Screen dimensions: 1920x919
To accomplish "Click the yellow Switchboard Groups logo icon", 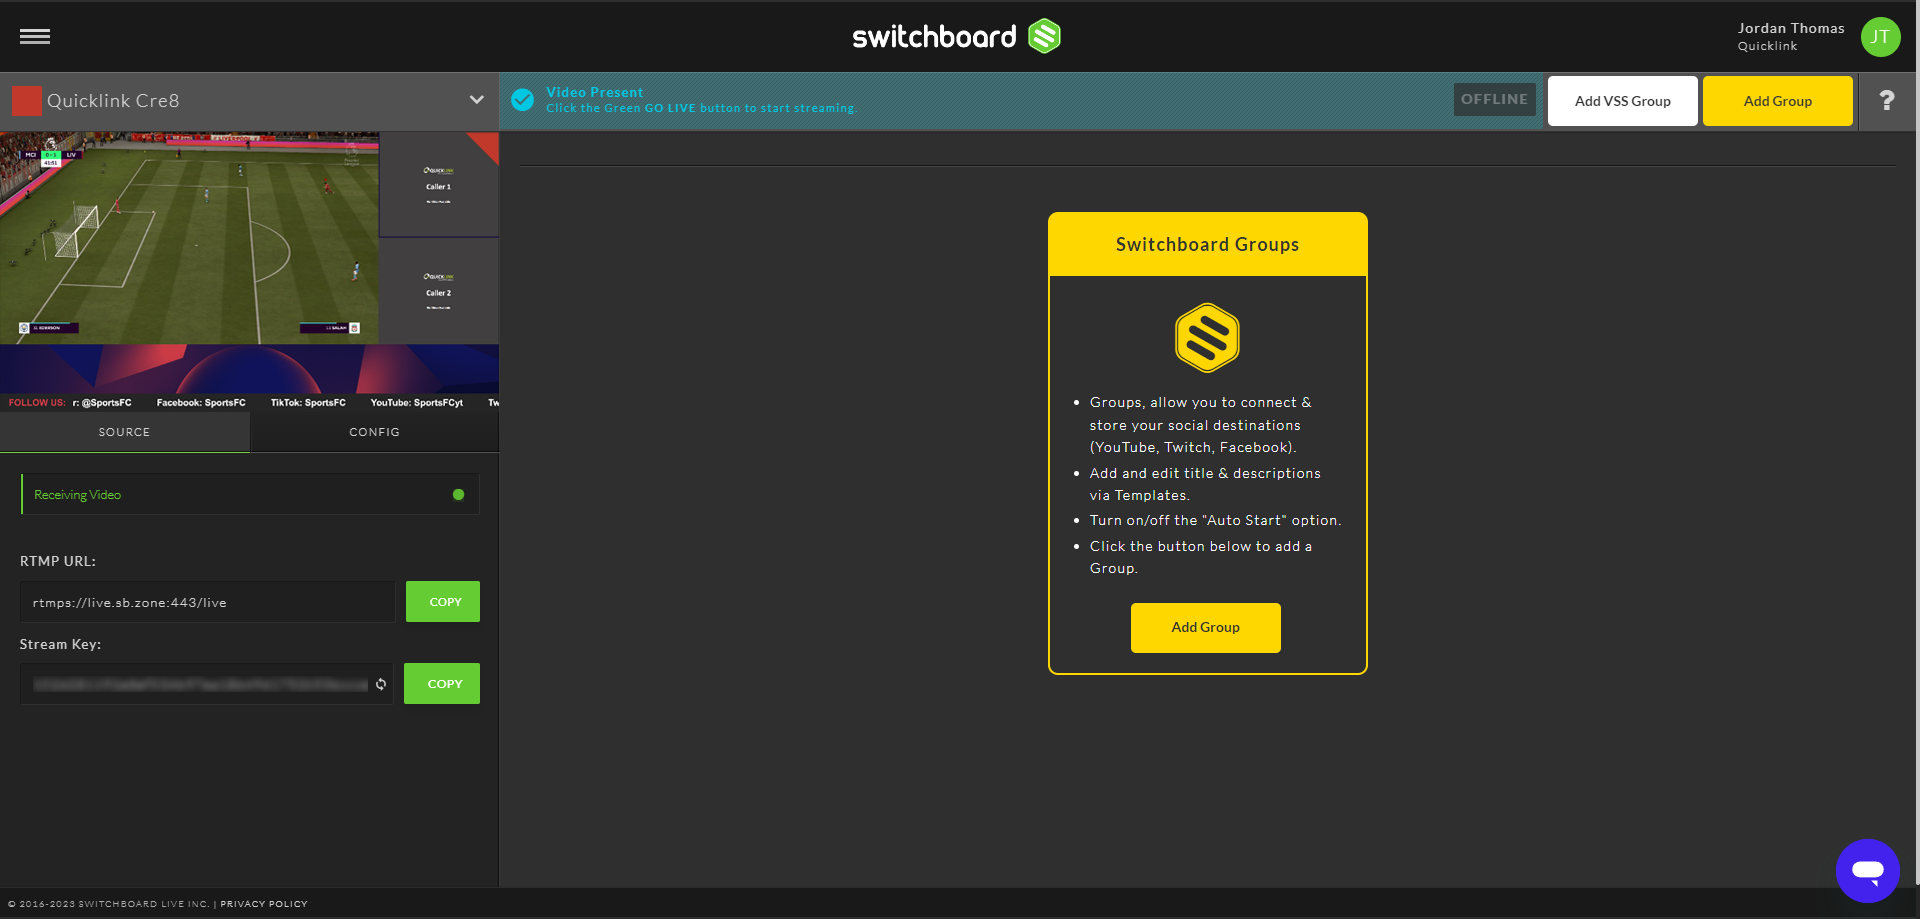I will (1207, 338).
